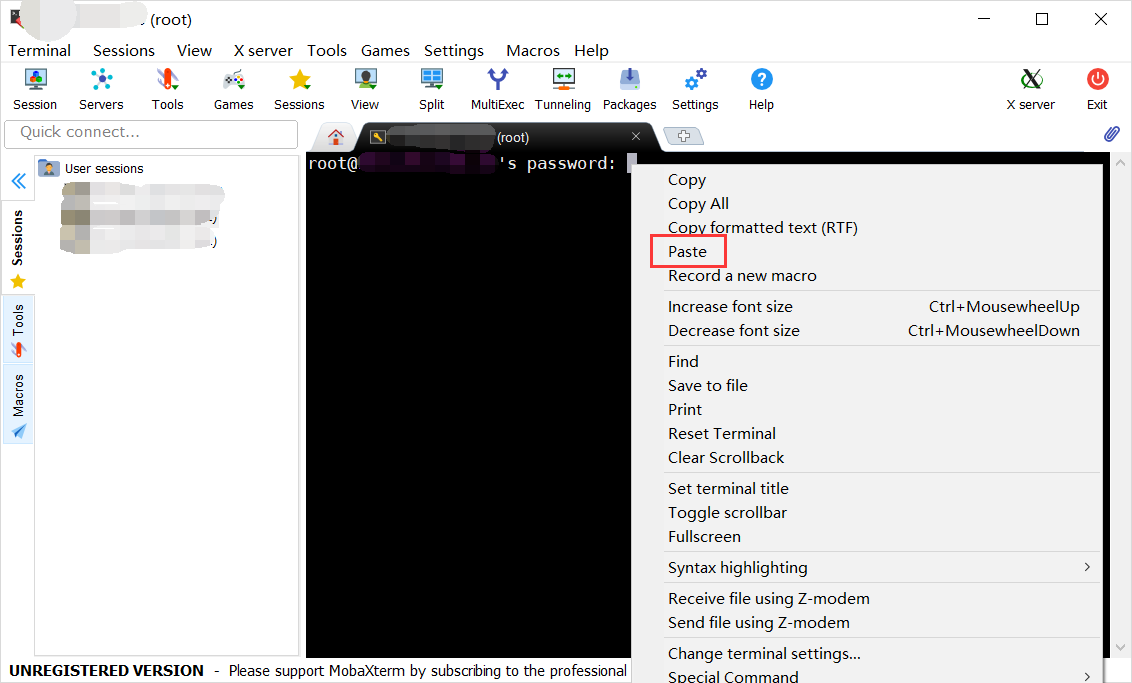Select Save to file

point(882,386)
